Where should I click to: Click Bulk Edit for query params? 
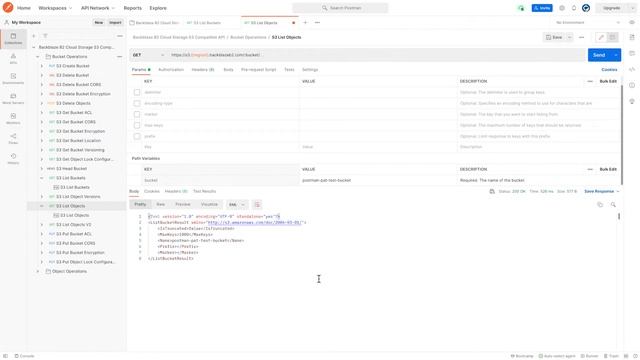point(608,81)
